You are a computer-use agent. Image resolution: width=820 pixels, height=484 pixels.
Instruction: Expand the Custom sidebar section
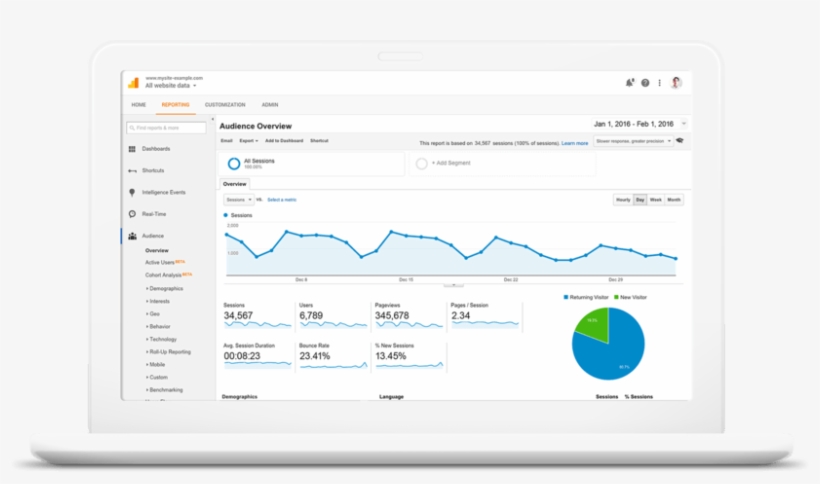[156, 377]
